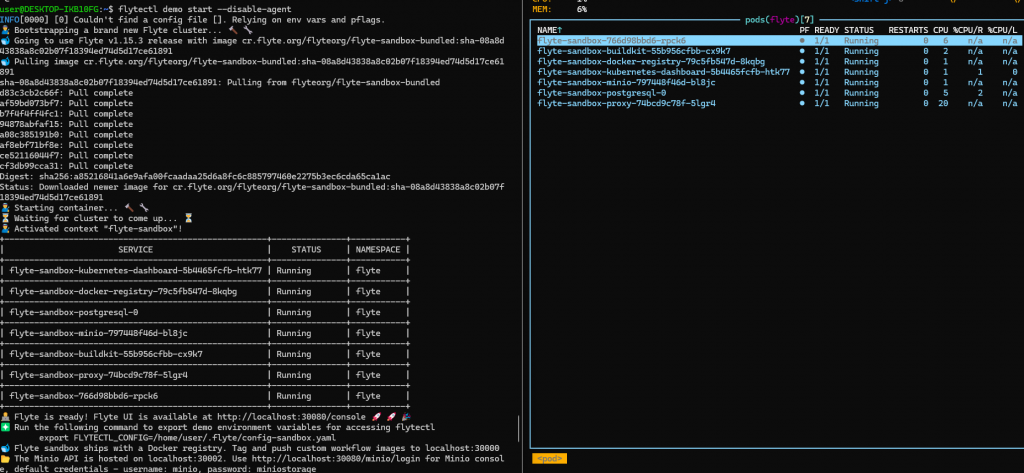This screenshot has height=473, width=1024.
Task: Click the Activated context "flyte-sandbox" message
Action: click(x=98, y=229)
